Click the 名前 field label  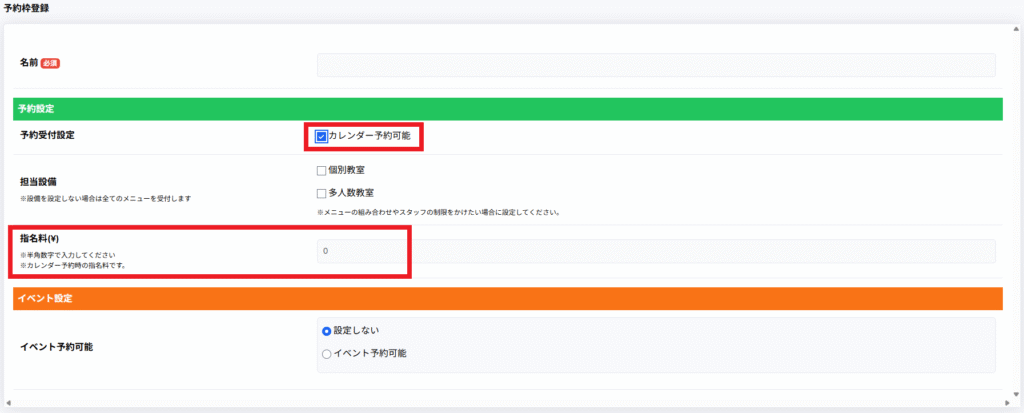(29, 63)
